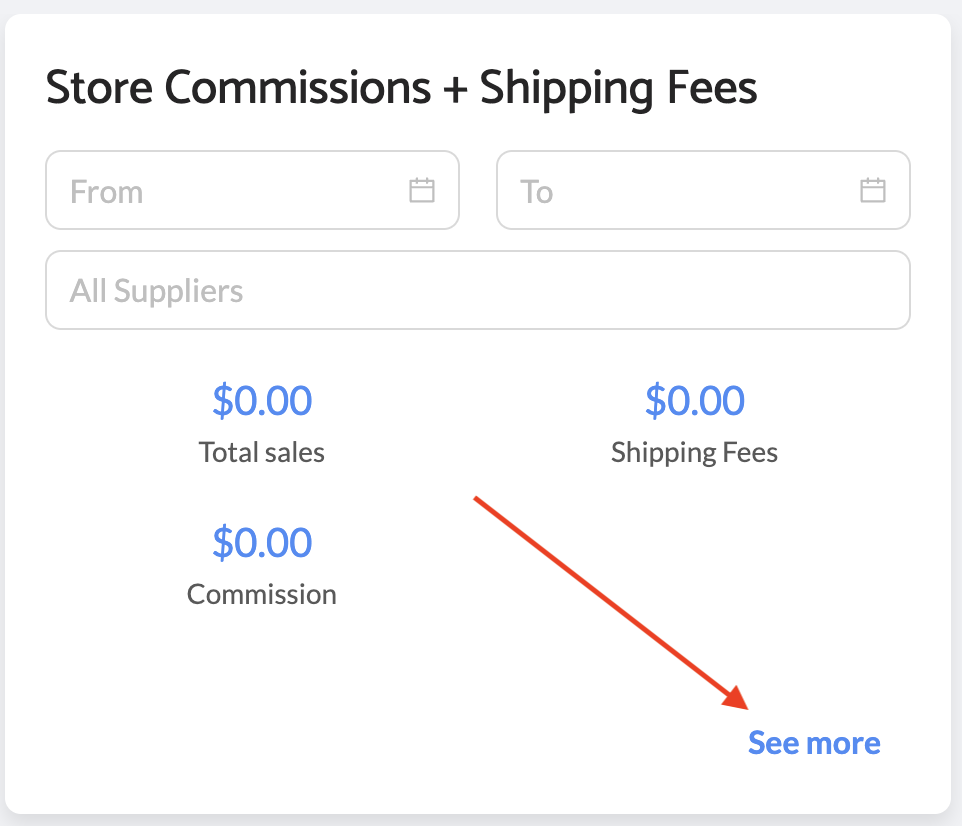The image size is (962, 826).
Task: Expand the All Suppliers dropdown
Action: 478,290
